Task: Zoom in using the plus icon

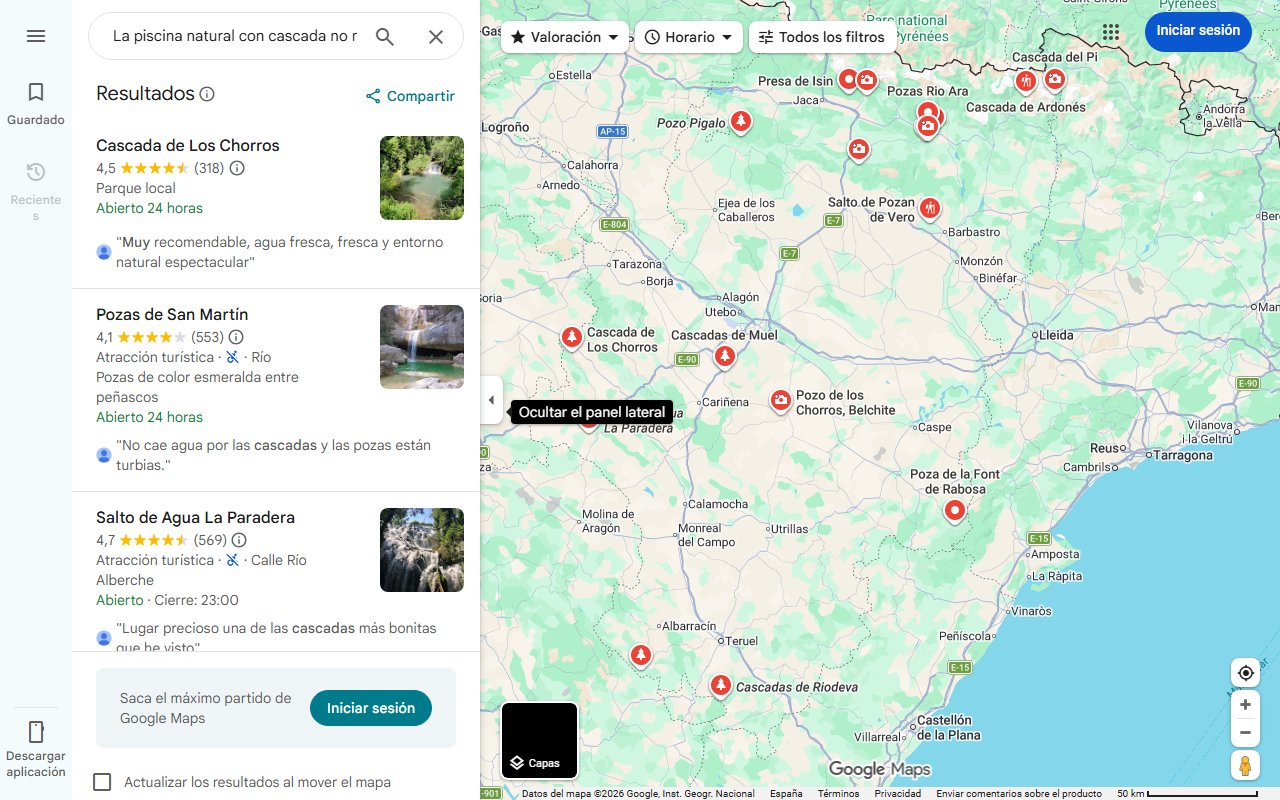Action: [x=1245, y=704]
